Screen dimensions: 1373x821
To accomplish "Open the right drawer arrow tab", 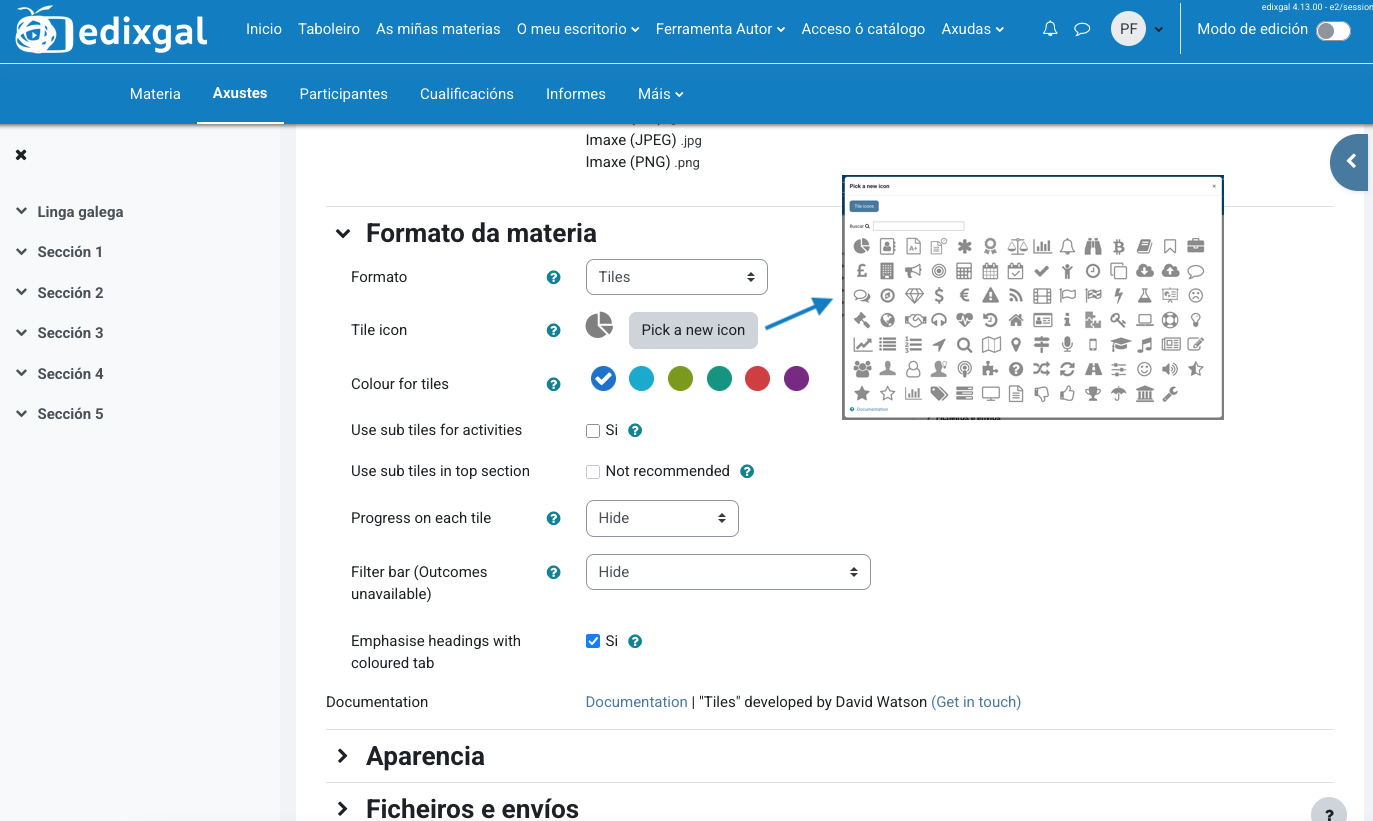I will pos(1351,161).
